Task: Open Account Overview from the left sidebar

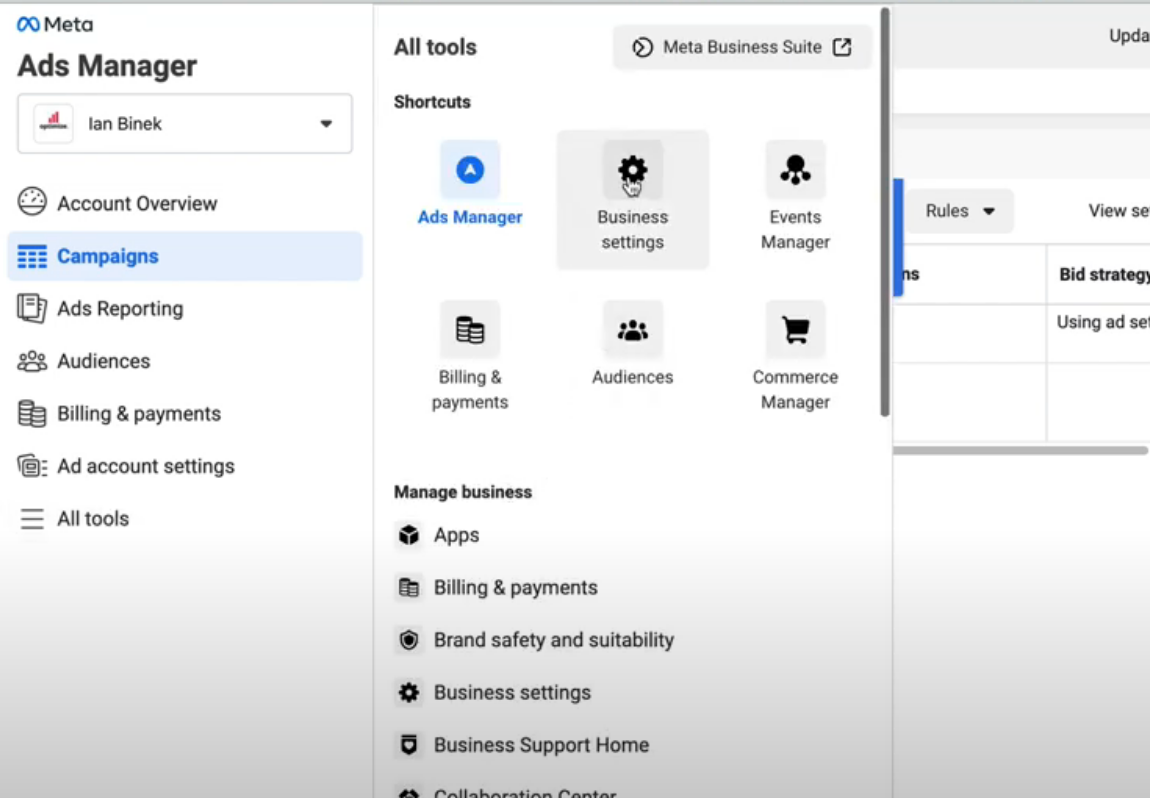Action: click(185, 203)
